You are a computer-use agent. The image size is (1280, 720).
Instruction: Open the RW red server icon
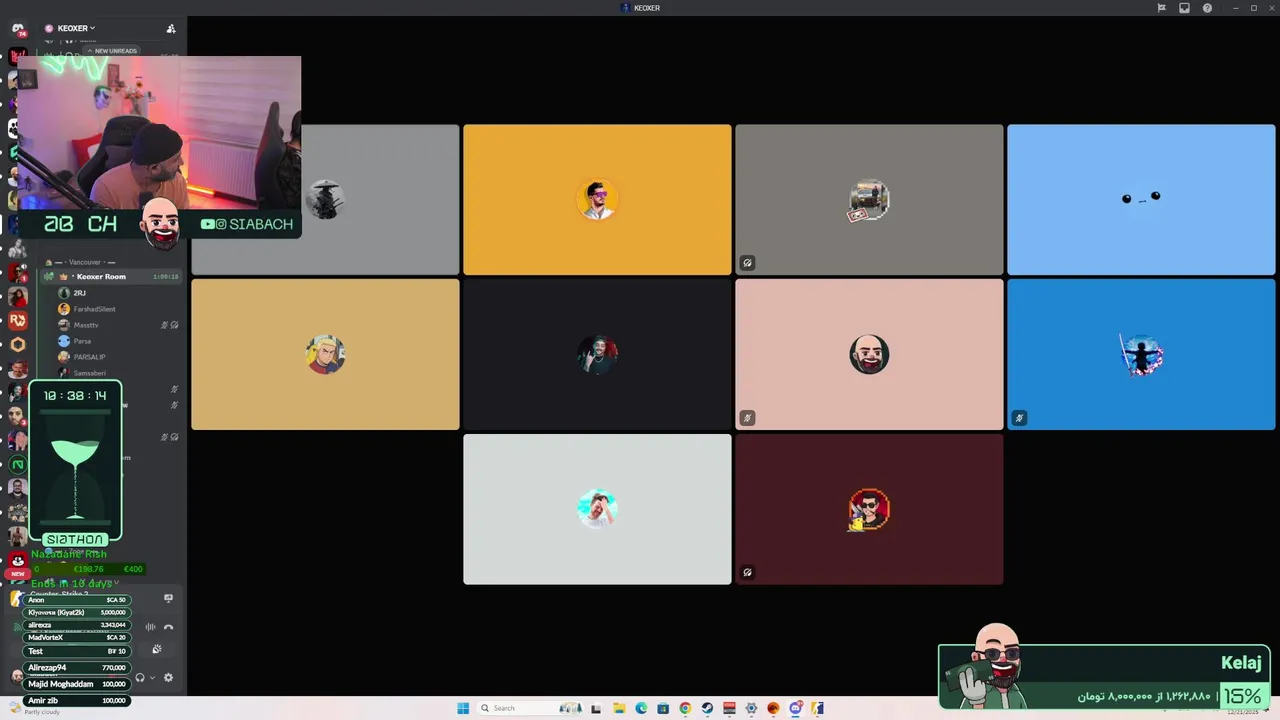pyautogui.click(x=17, y=320)
